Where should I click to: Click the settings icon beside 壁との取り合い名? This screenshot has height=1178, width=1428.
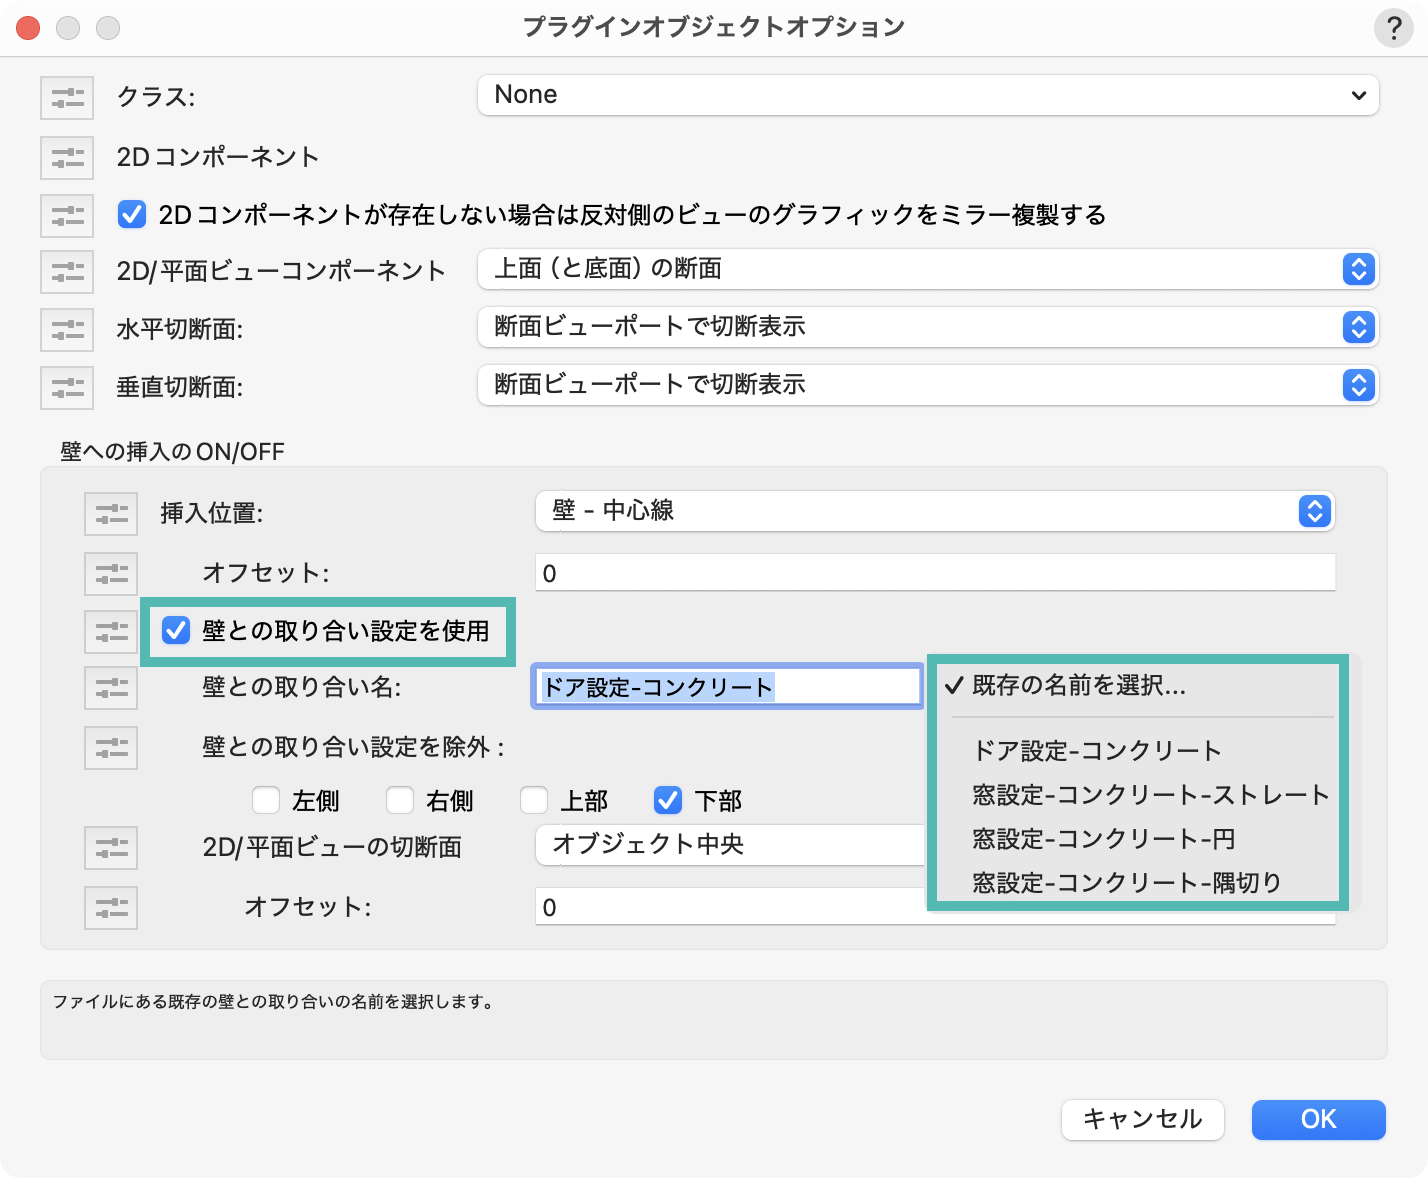click(111, 688)
